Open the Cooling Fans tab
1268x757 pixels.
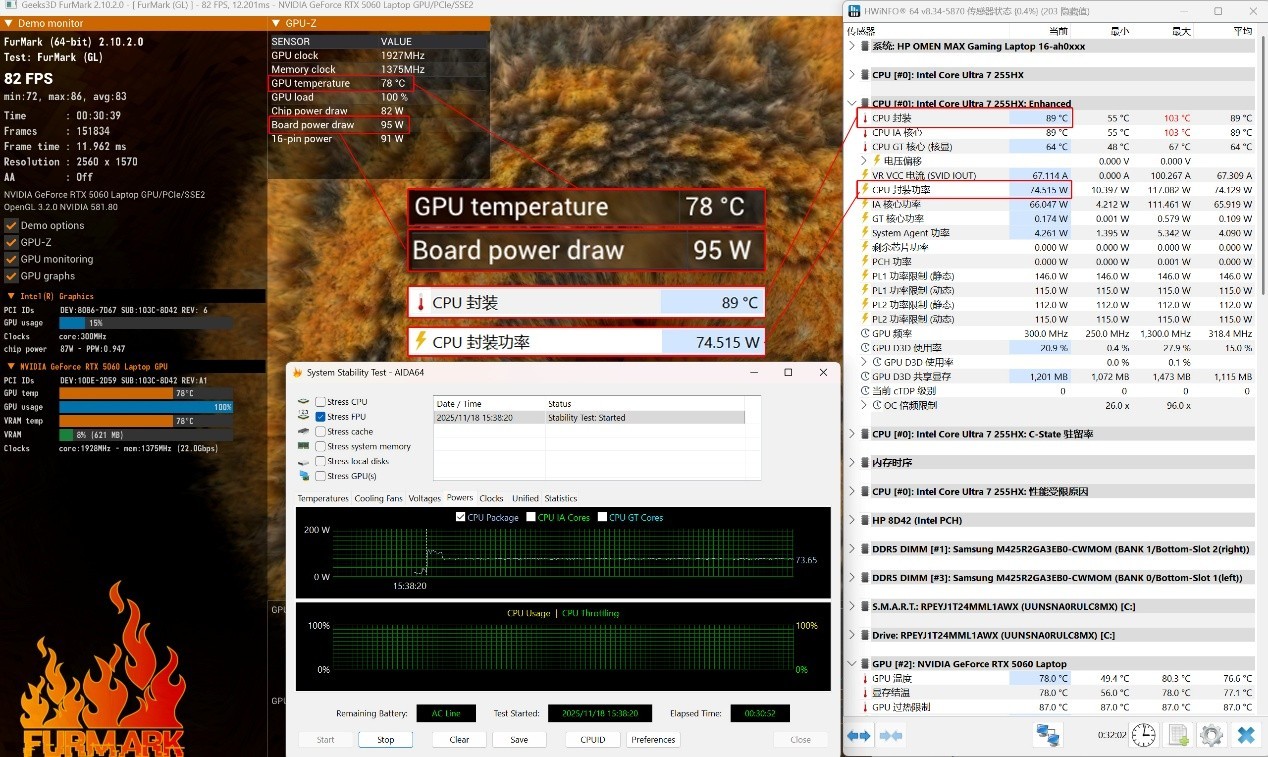click(x=378, y=498)
